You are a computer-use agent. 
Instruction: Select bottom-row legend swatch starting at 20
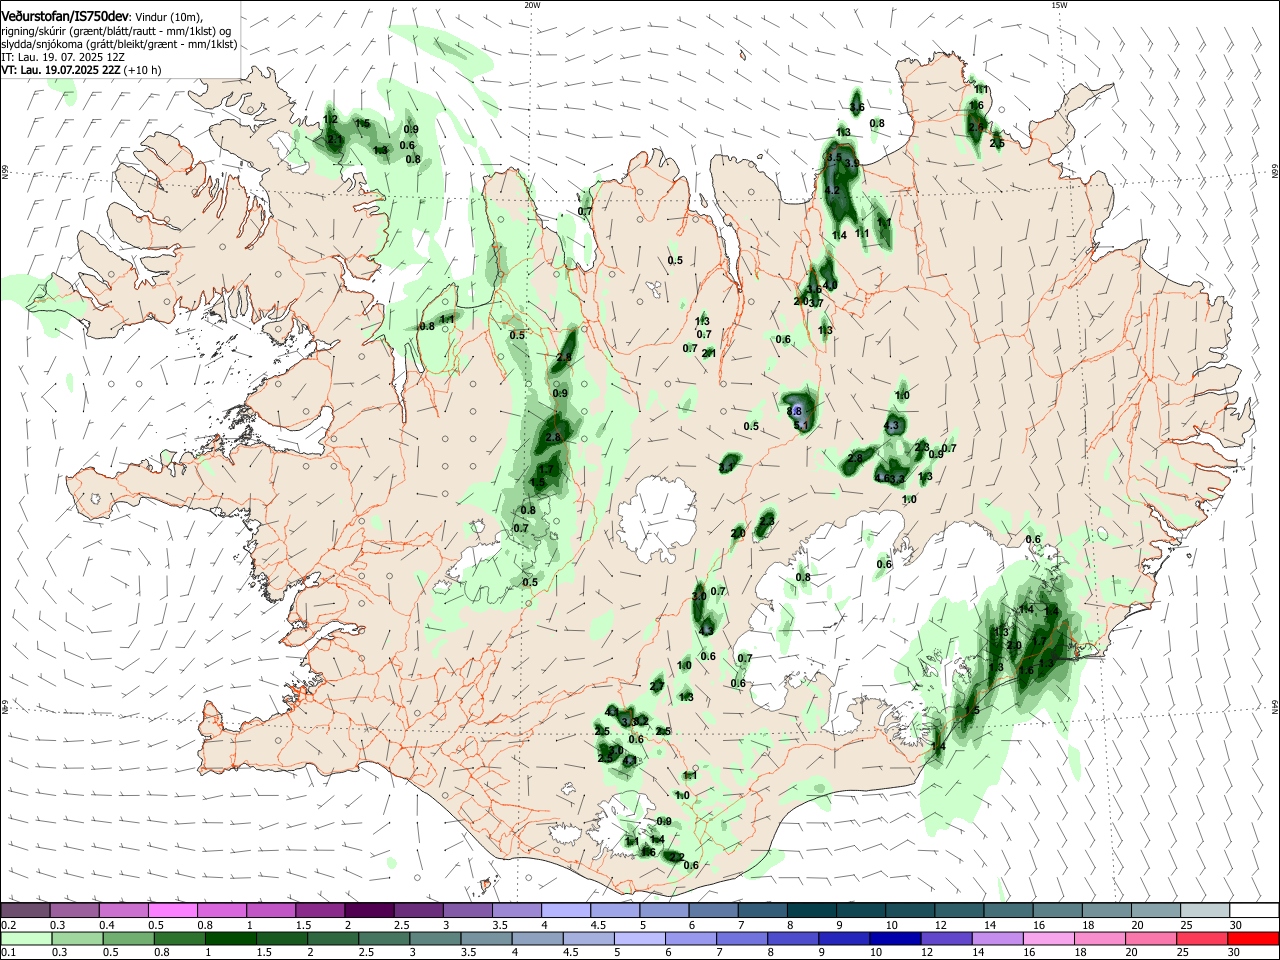(x=1151, y=938)
